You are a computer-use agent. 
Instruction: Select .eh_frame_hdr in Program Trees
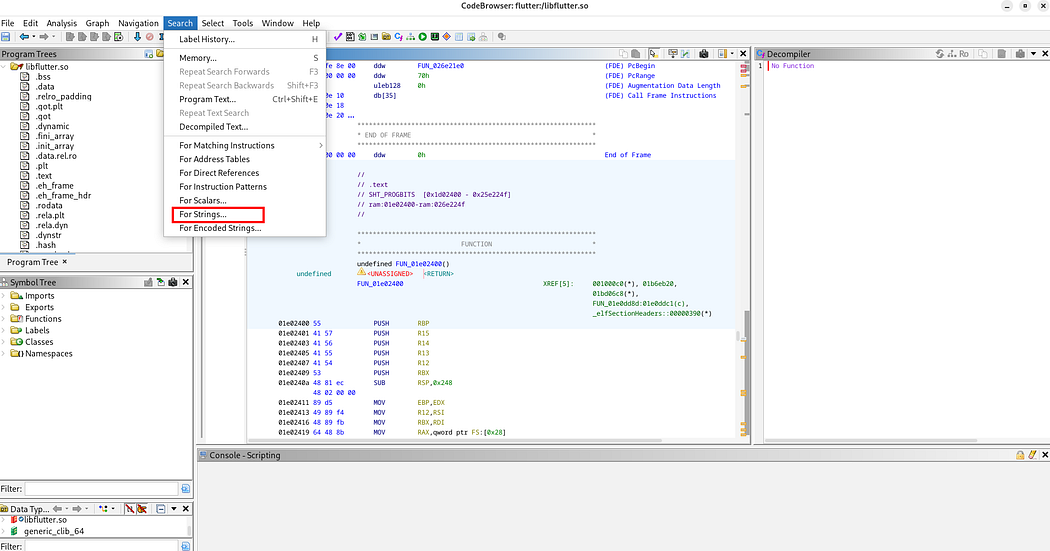pyautogui.click(x=63, y=195)
